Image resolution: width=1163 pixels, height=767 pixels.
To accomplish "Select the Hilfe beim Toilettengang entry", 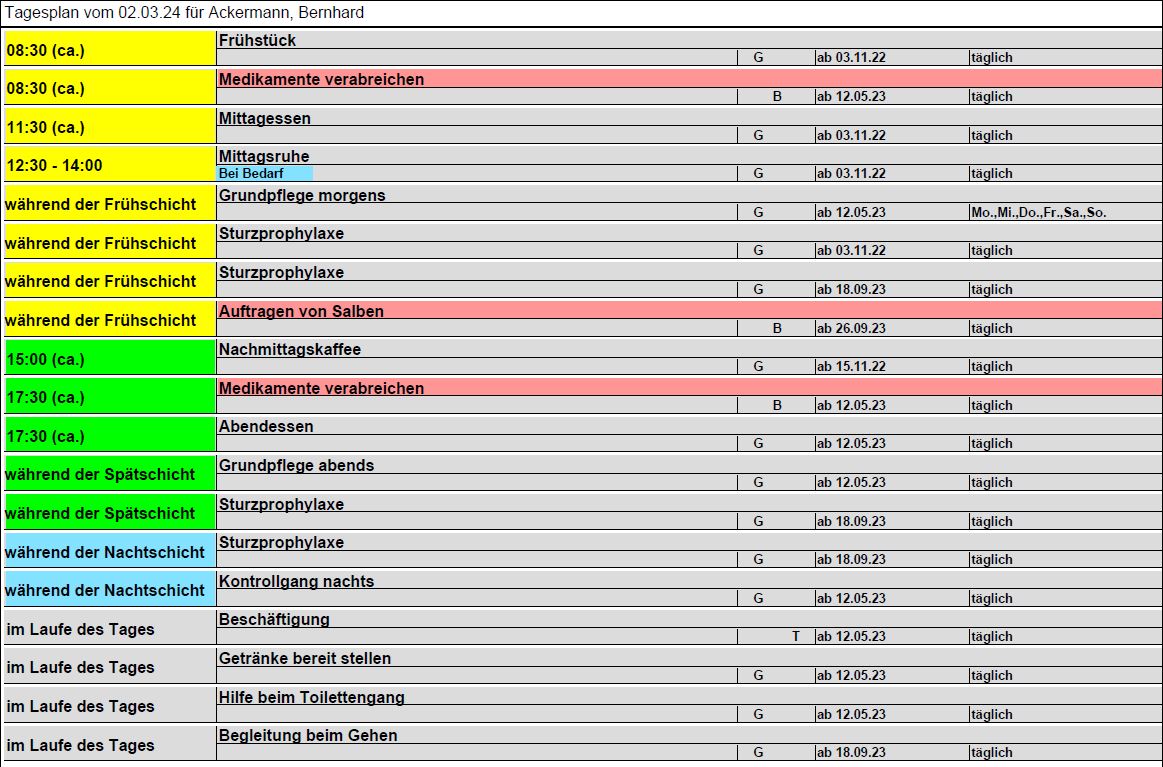I will (312, 697).
